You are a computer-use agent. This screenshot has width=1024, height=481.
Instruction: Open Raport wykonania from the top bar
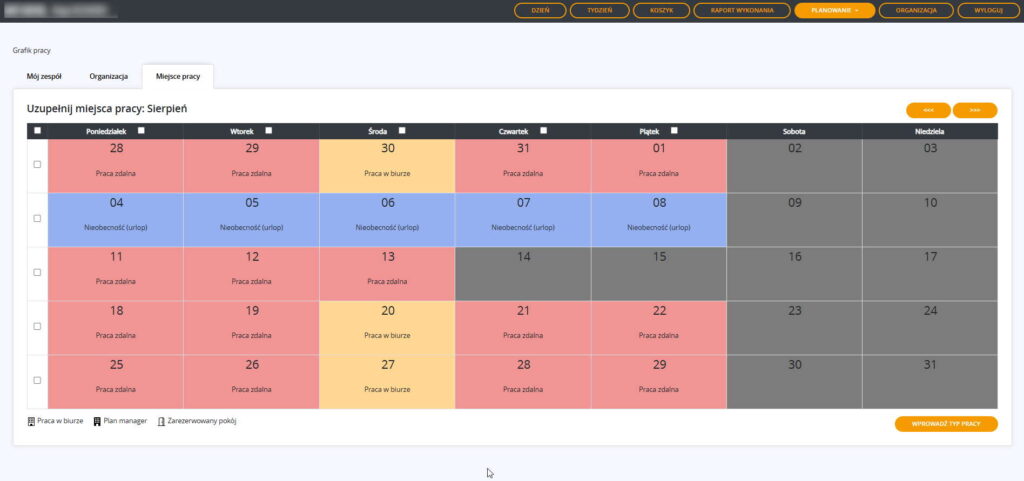(741, 11)
